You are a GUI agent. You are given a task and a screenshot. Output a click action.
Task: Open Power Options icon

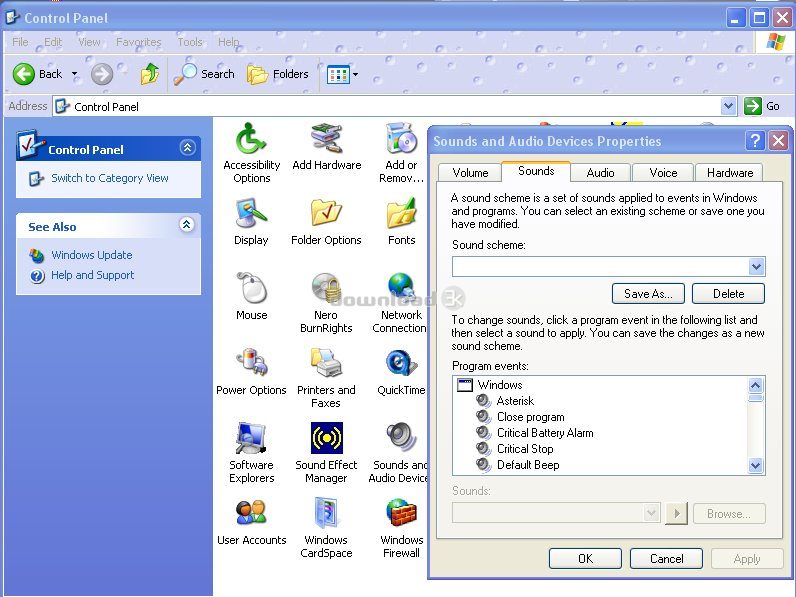[251, 372]
